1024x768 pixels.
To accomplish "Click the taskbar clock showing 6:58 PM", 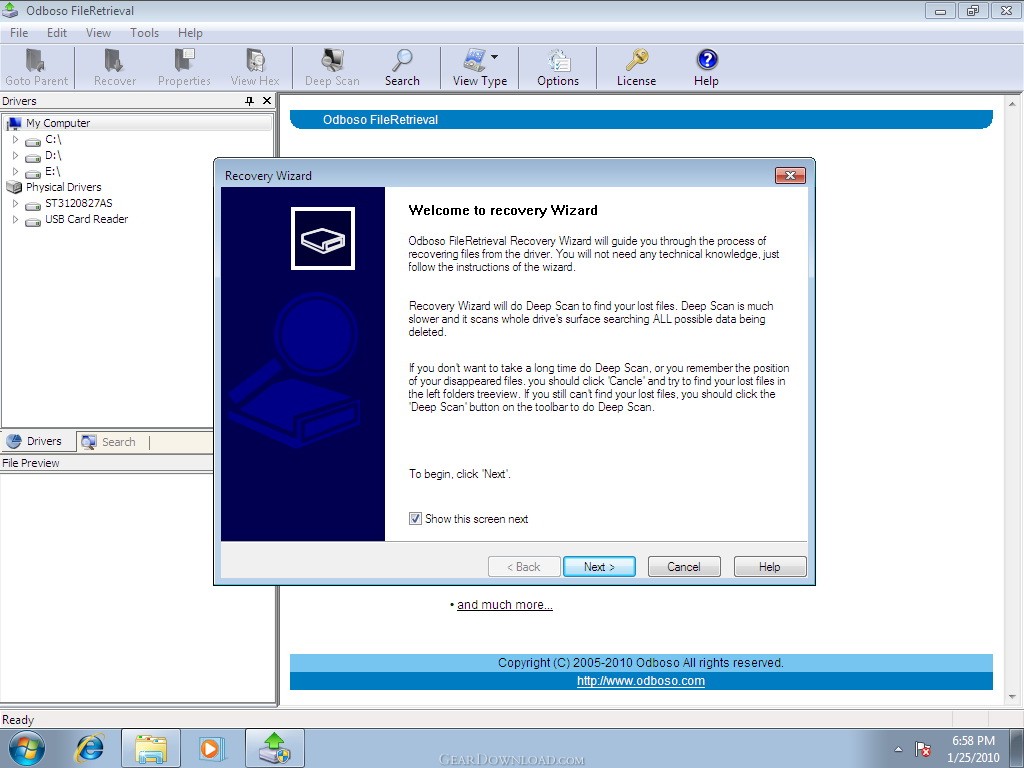I will 973,749.
